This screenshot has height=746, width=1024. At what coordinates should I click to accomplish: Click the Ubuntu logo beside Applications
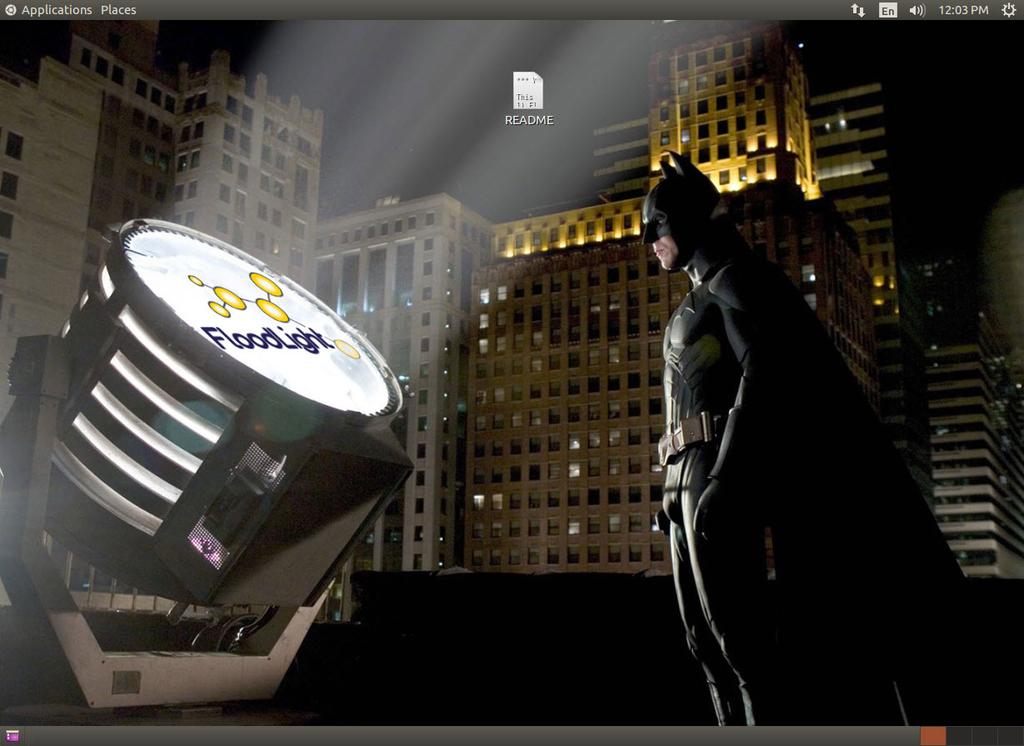(x=10, y=10)
